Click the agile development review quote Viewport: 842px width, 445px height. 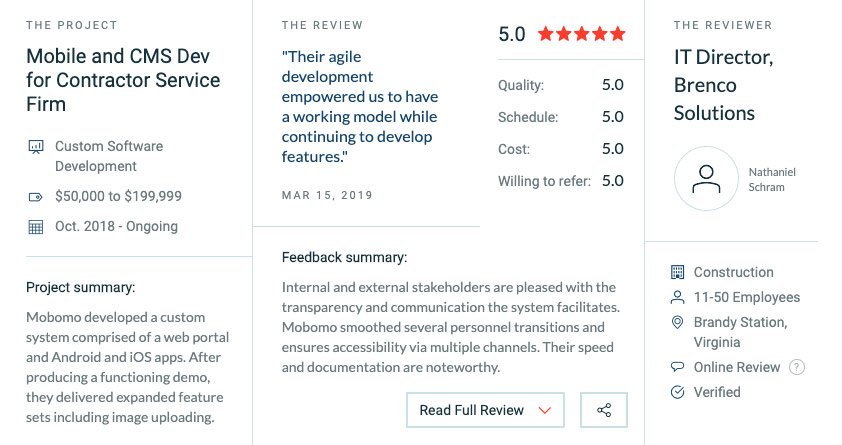click(360, 106)
